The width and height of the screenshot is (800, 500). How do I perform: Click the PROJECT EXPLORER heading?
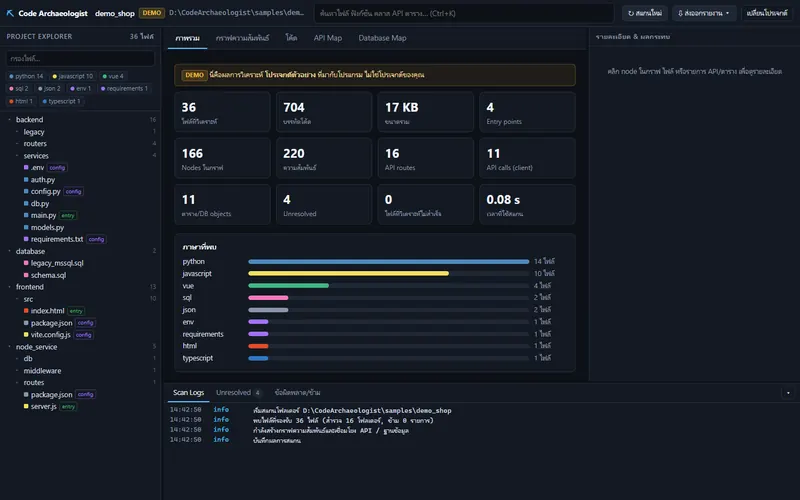(x=39, y=37)
